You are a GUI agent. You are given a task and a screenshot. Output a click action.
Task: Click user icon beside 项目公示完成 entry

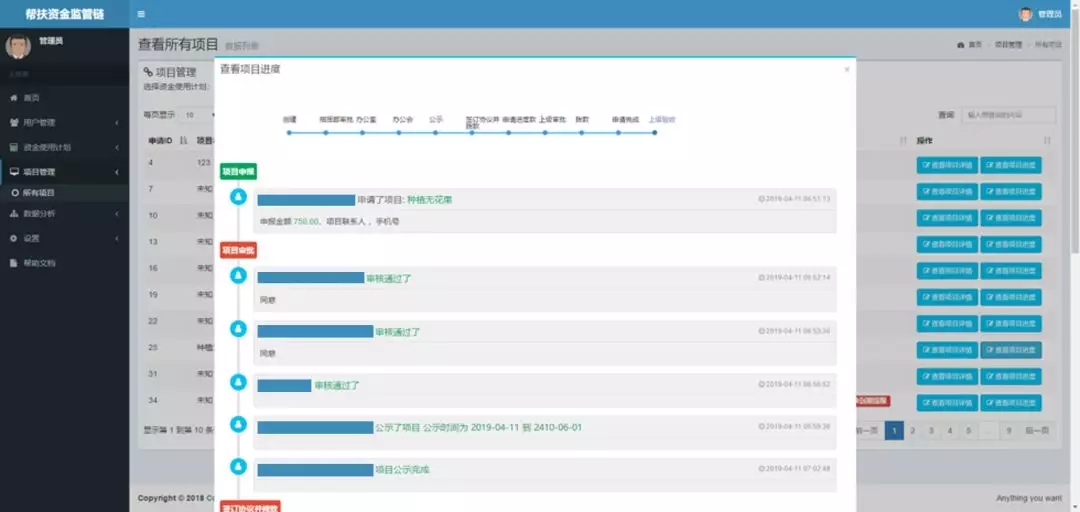point(238,467)
